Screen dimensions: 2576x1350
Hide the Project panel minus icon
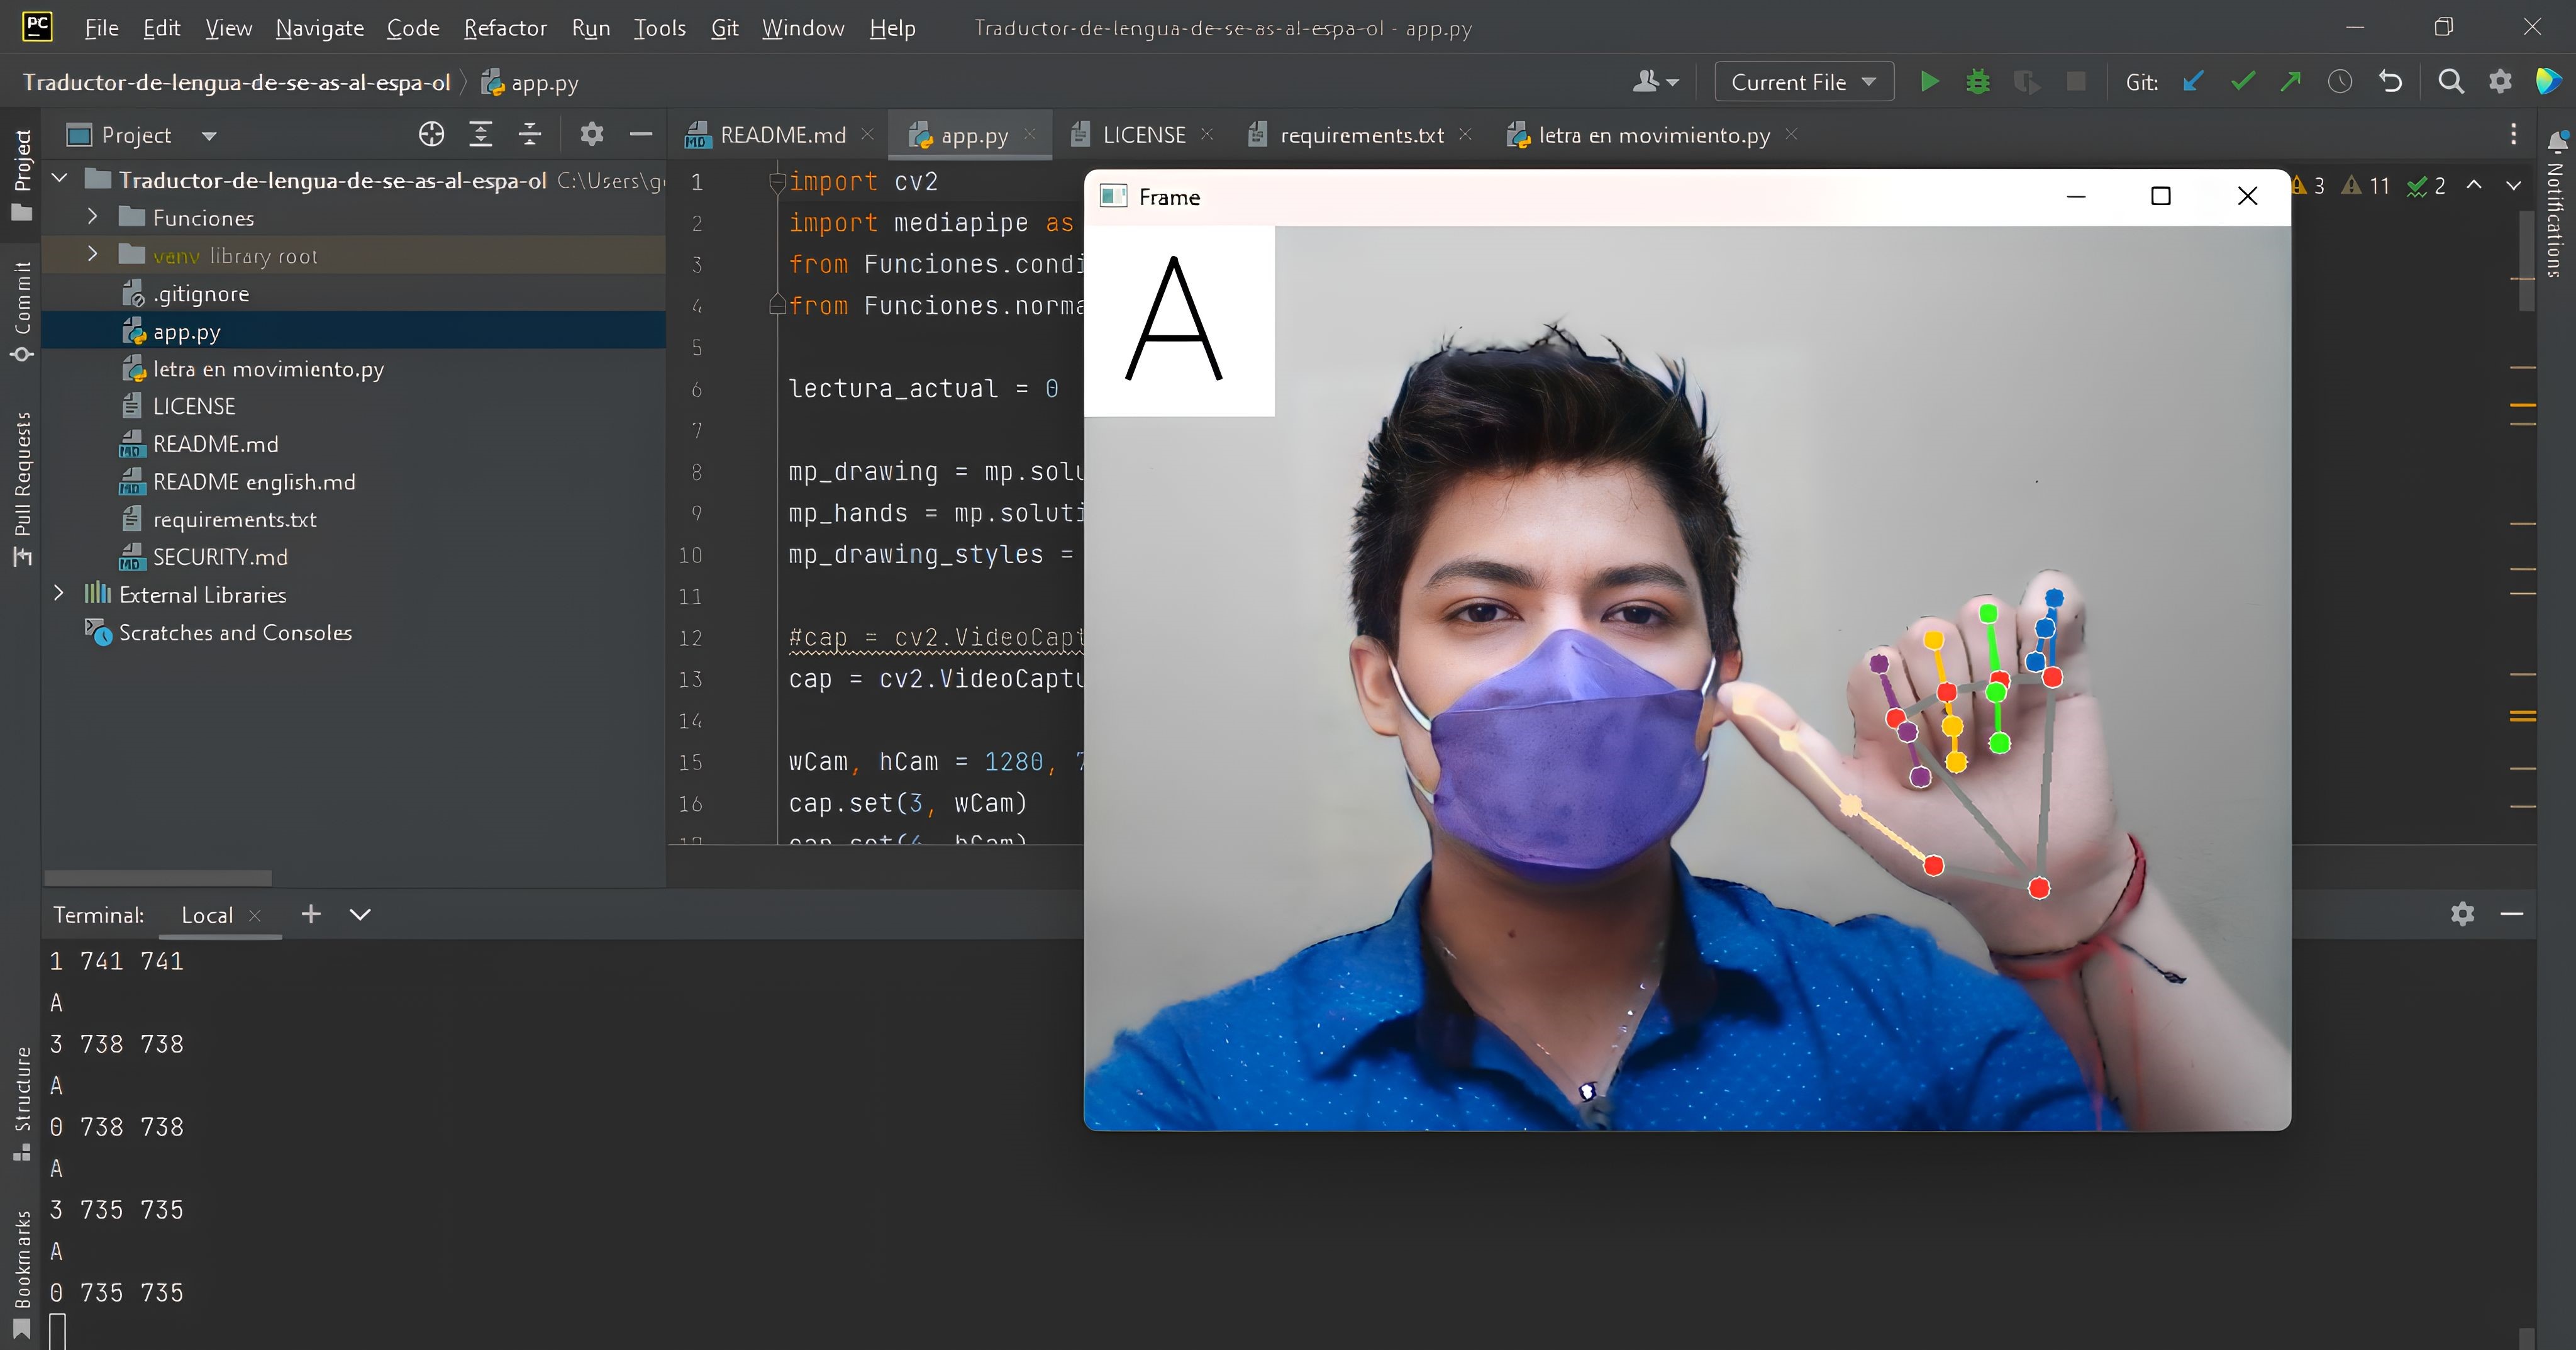(641, 134)
